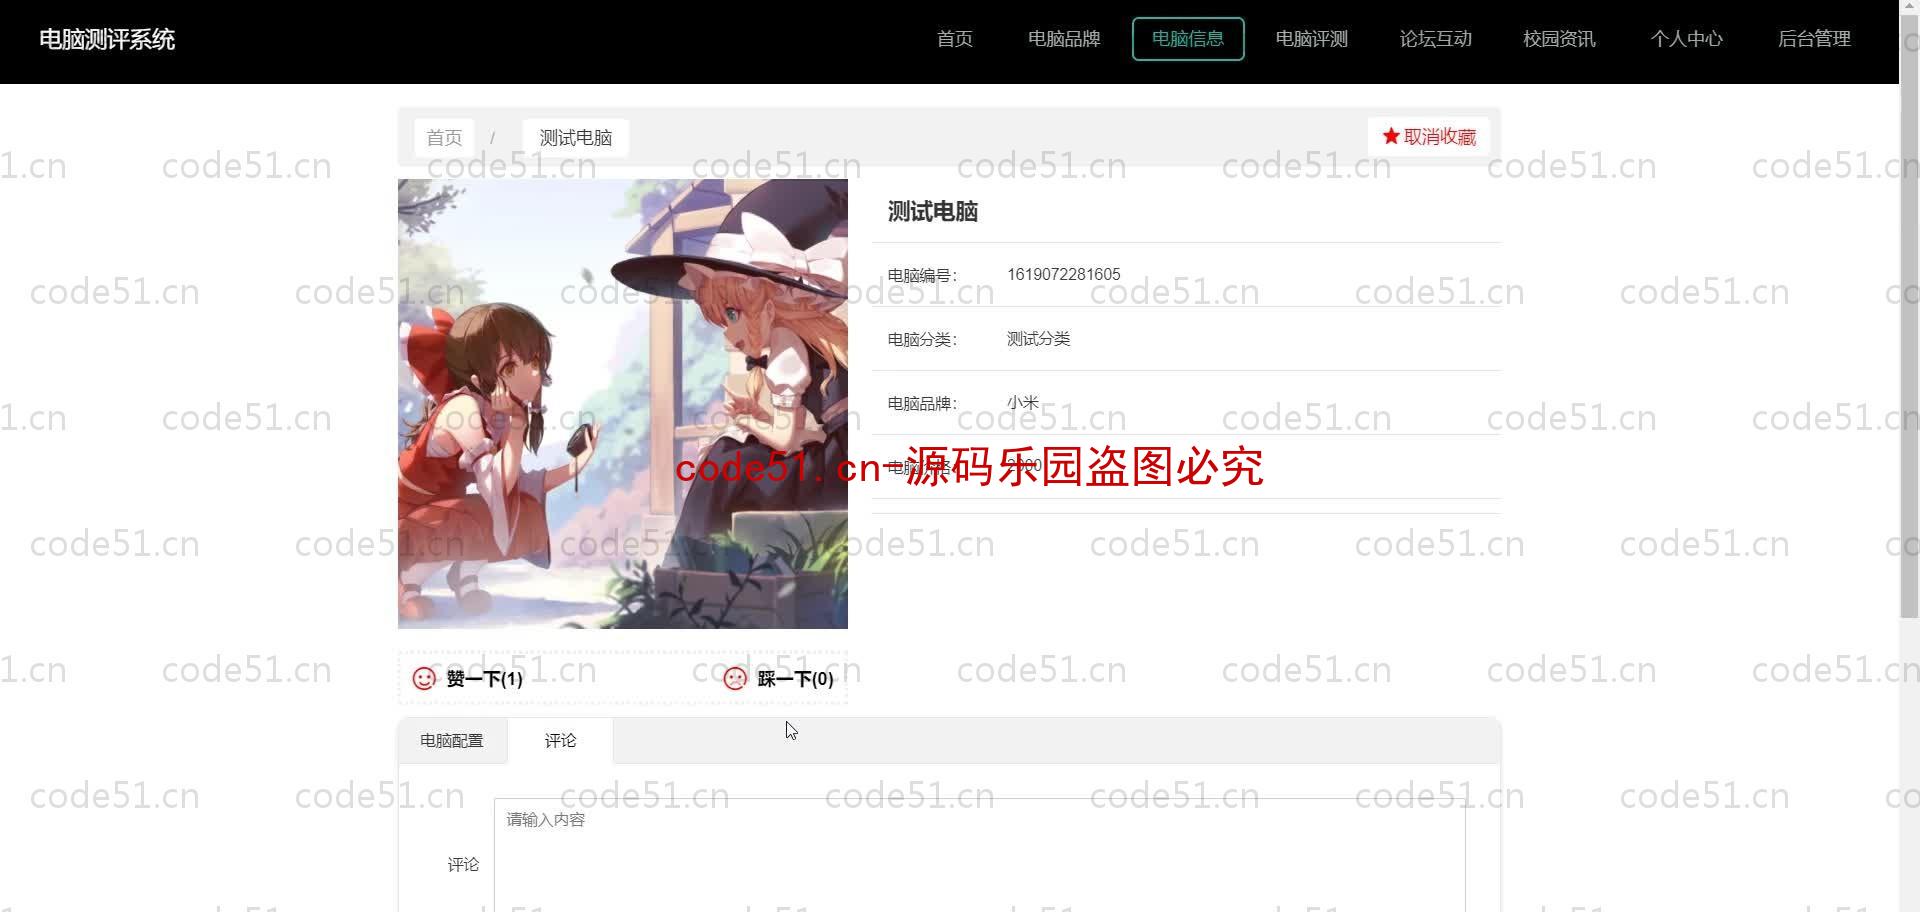The image size is (1920, 912).
Task: Click the 评论 label beside the textarea
Action: tap(463, 864)
